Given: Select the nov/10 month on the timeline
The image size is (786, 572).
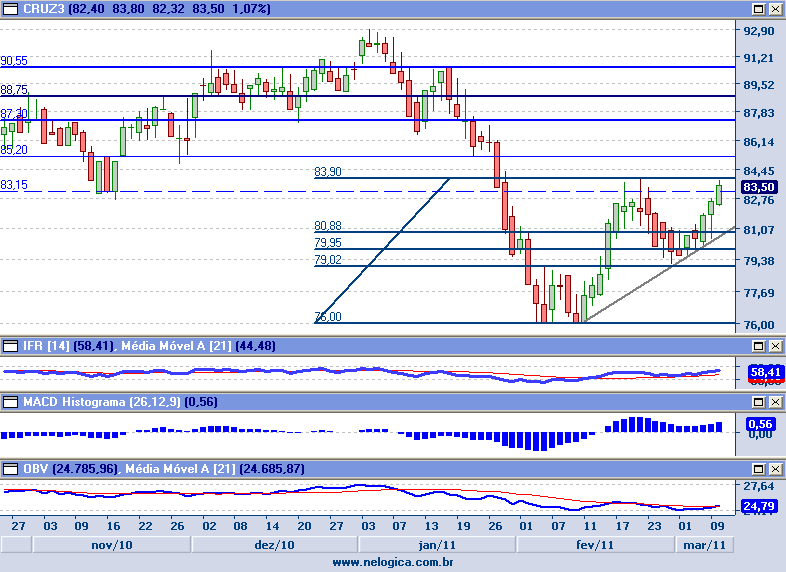Looking at the screenshot, I should tap(111, 545).
